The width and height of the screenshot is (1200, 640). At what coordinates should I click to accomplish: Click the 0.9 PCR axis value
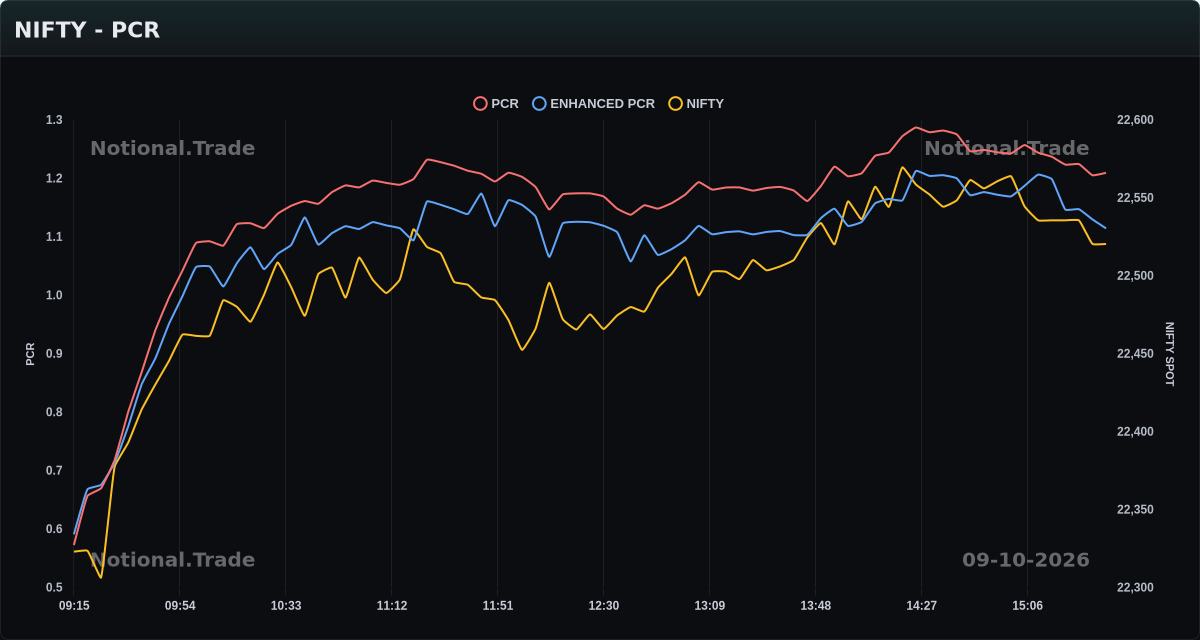(x=54, y=354)
